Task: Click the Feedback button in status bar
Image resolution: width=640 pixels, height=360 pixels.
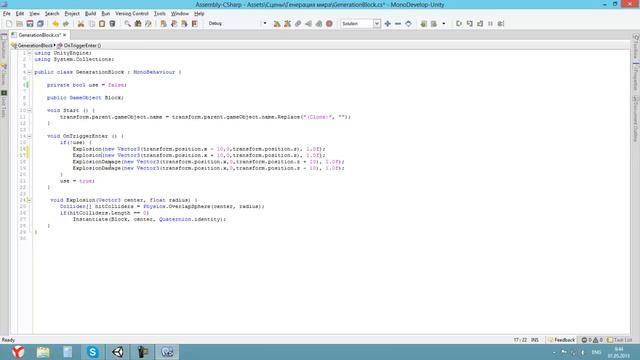Action: point(562,340)
